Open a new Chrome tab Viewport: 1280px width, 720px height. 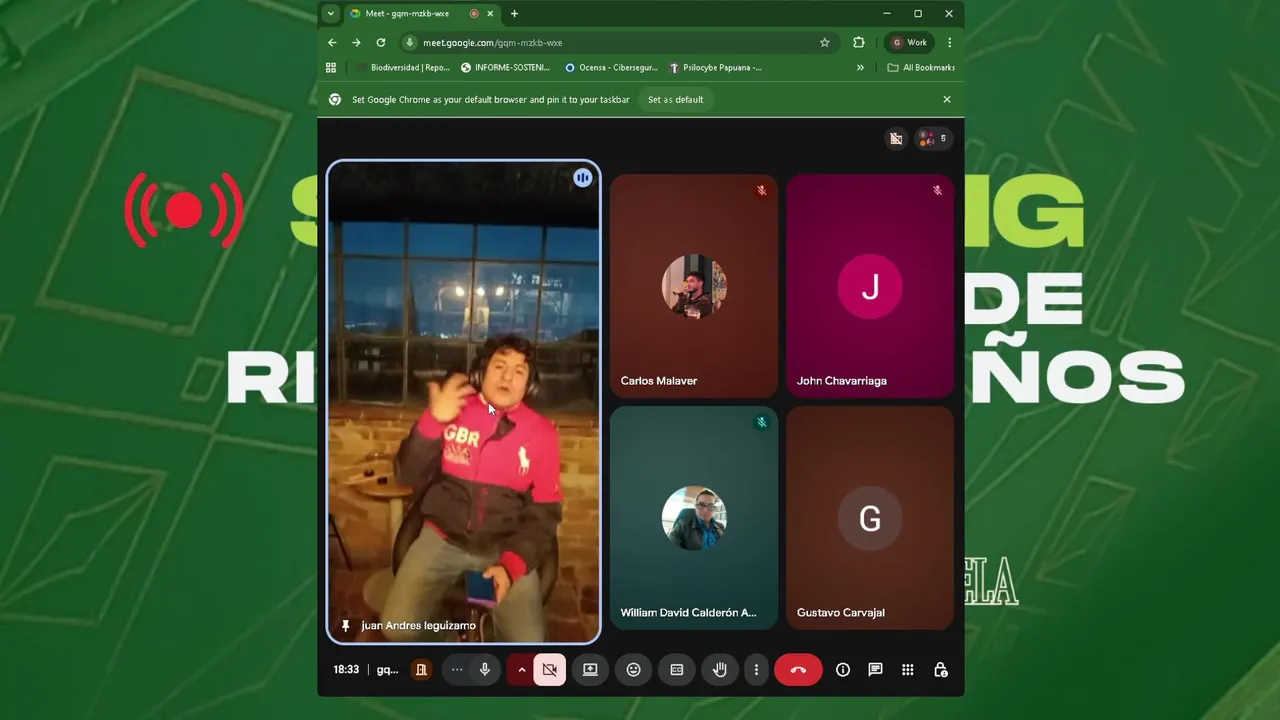514,14
